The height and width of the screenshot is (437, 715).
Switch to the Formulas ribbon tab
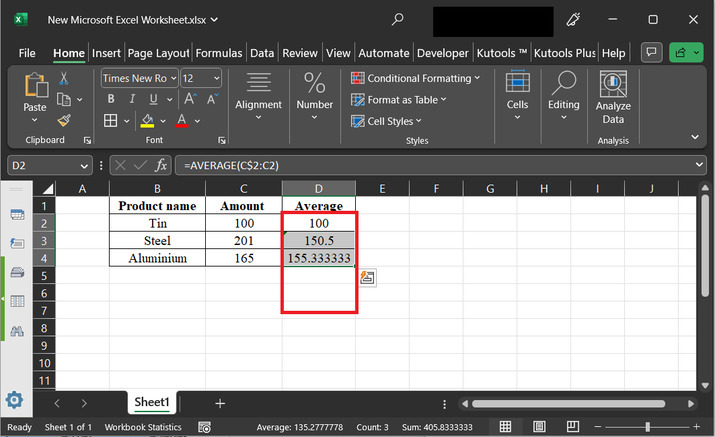pos(219,53)
